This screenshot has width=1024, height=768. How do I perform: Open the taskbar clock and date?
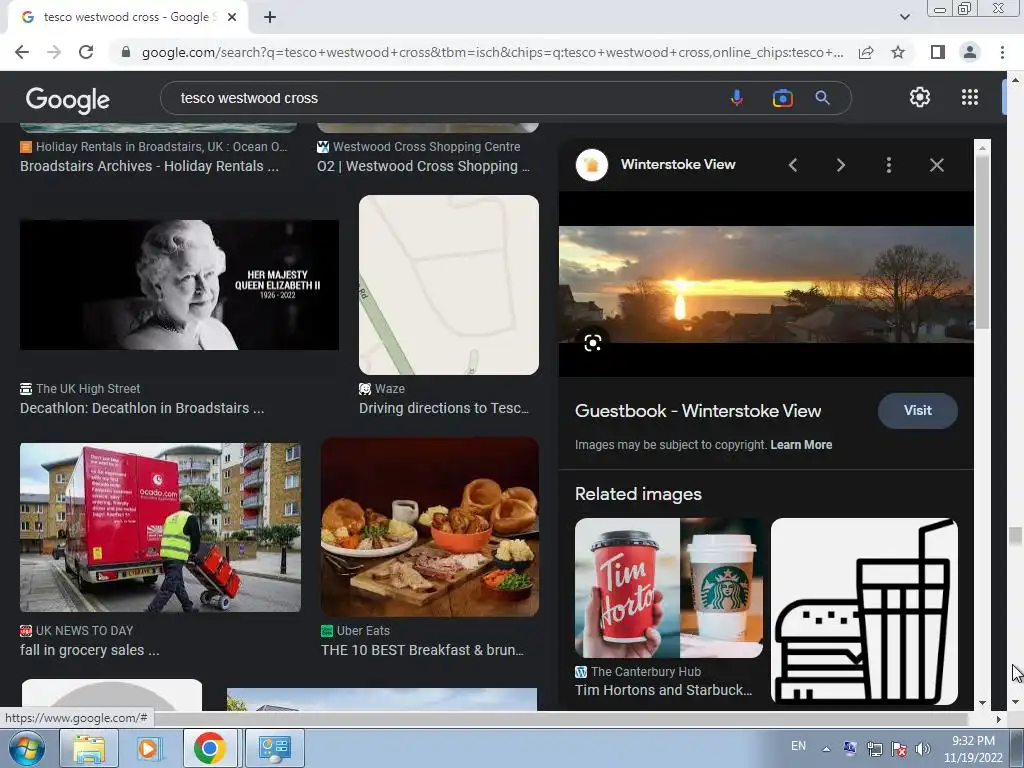973,749
